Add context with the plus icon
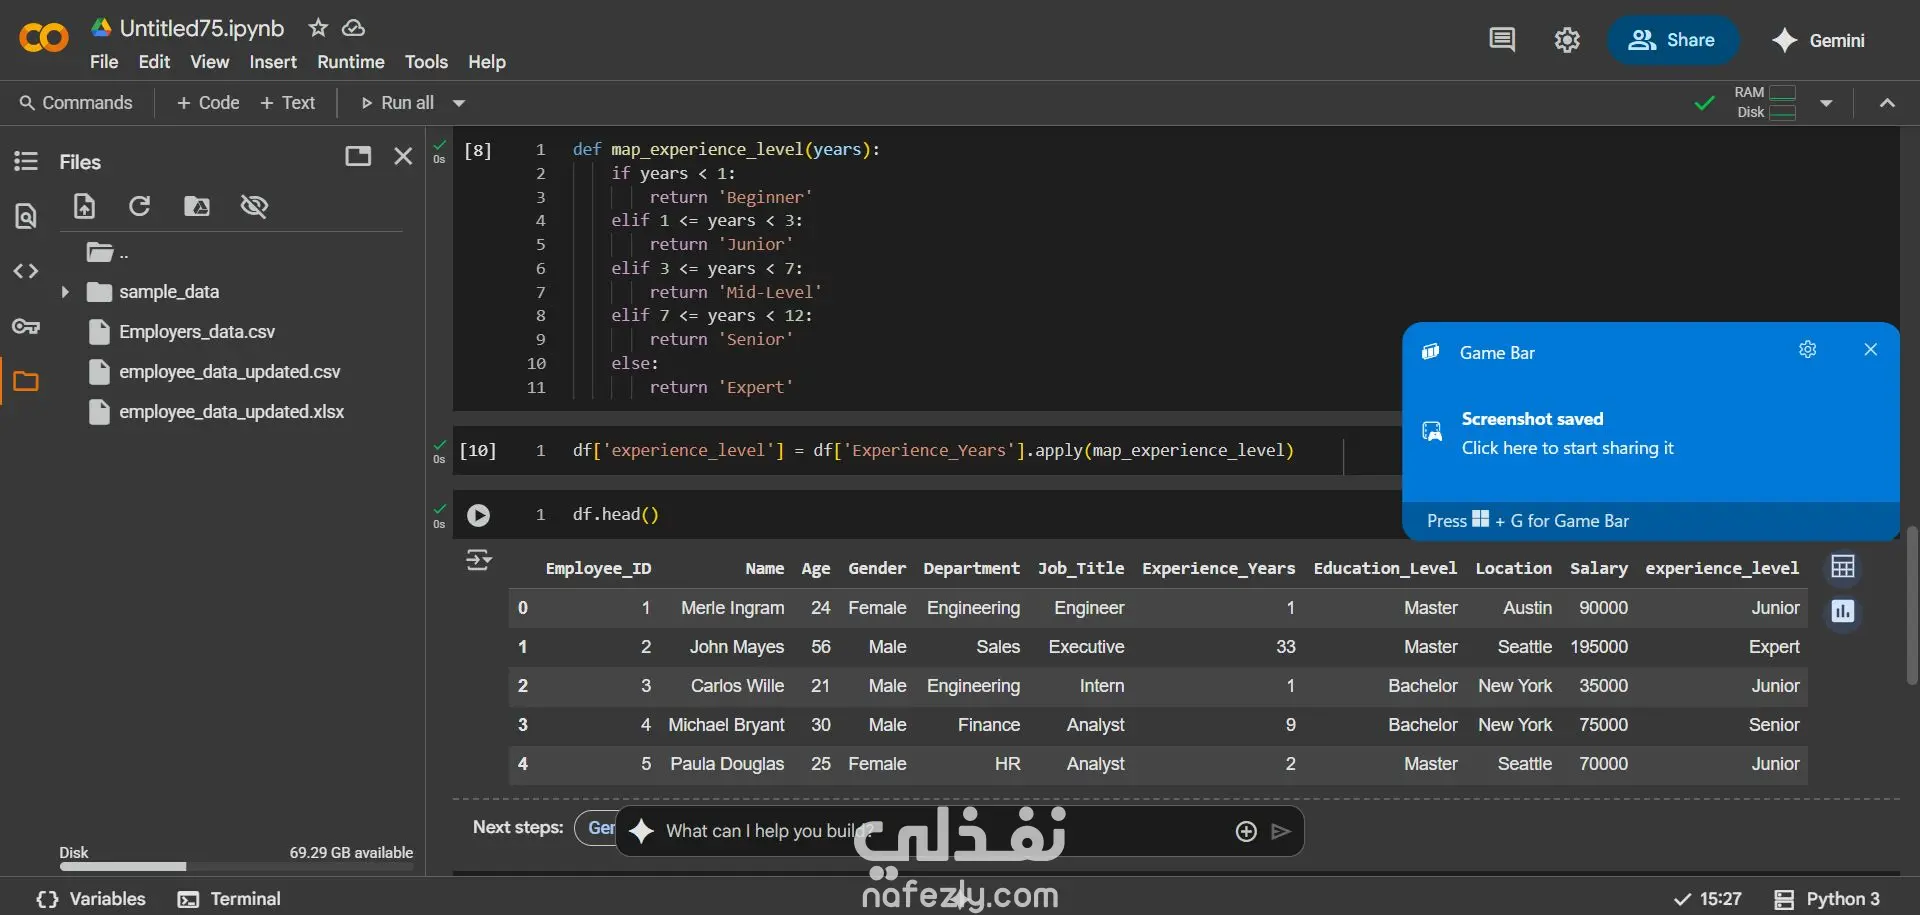The image size is (1920, 915). pyautogui.click(x=1246, y=832)
